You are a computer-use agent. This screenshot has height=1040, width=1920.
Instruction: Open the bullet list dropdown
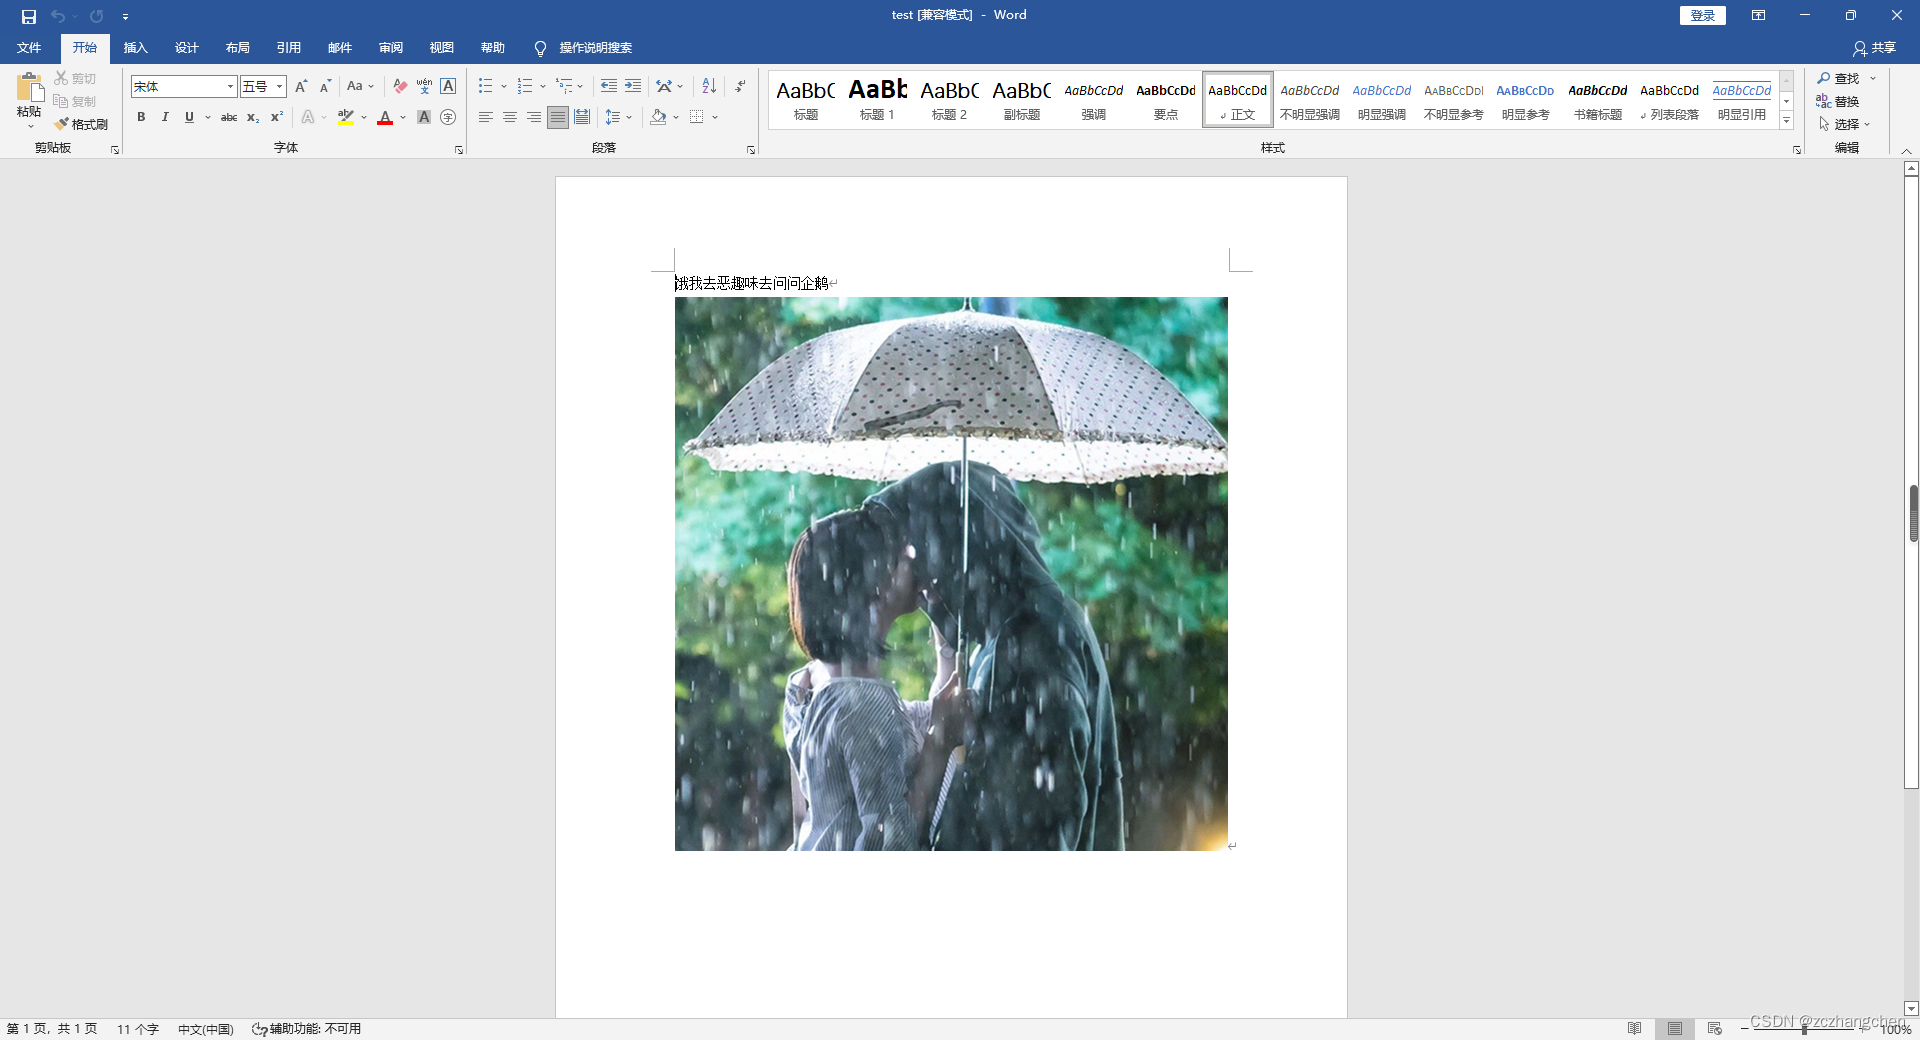click(504, 87)
